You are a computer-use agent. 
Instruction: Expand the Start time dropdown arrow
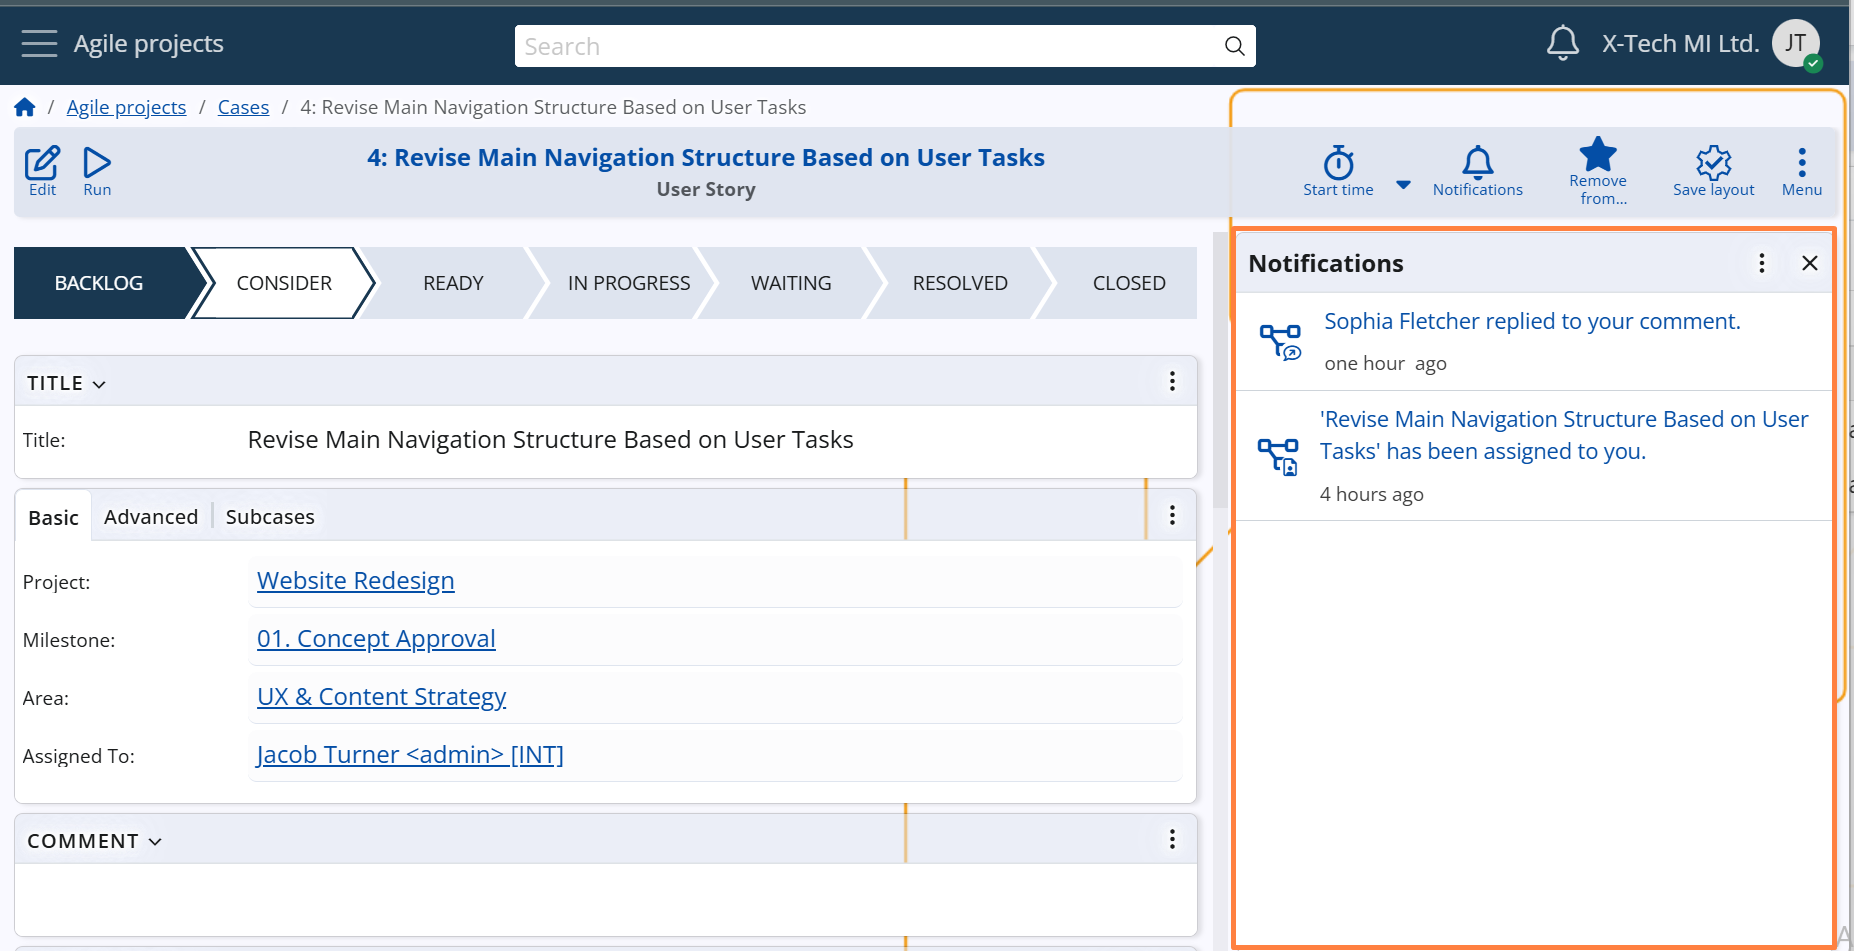(1403, 184)
